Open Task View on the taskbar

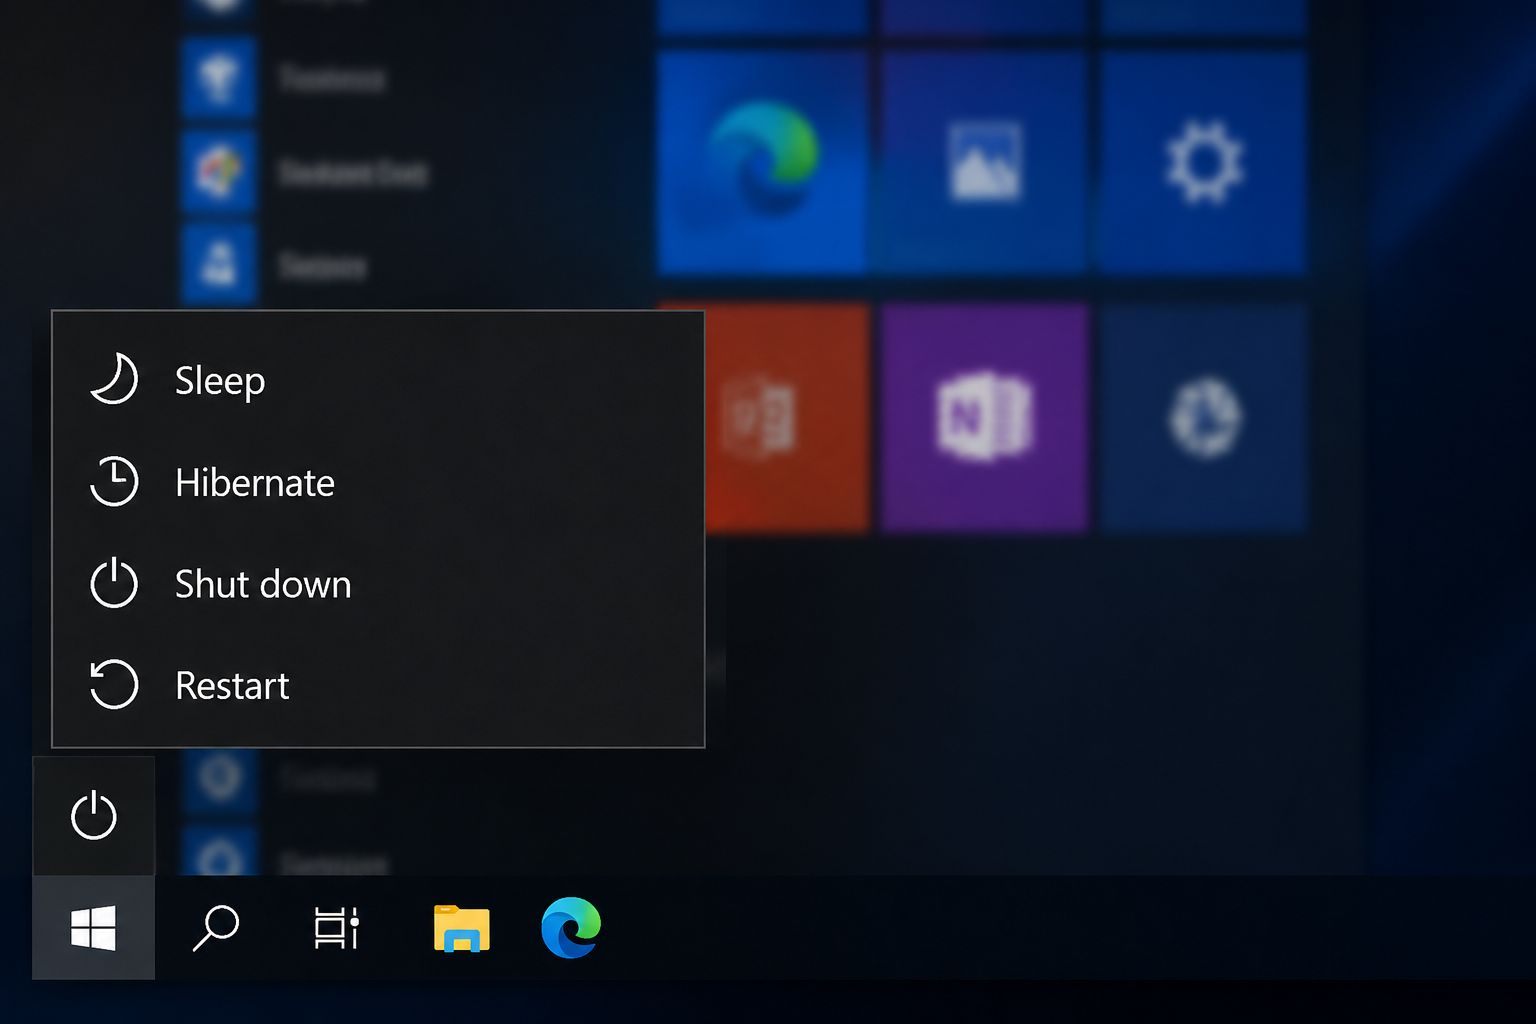pos(337,928)
